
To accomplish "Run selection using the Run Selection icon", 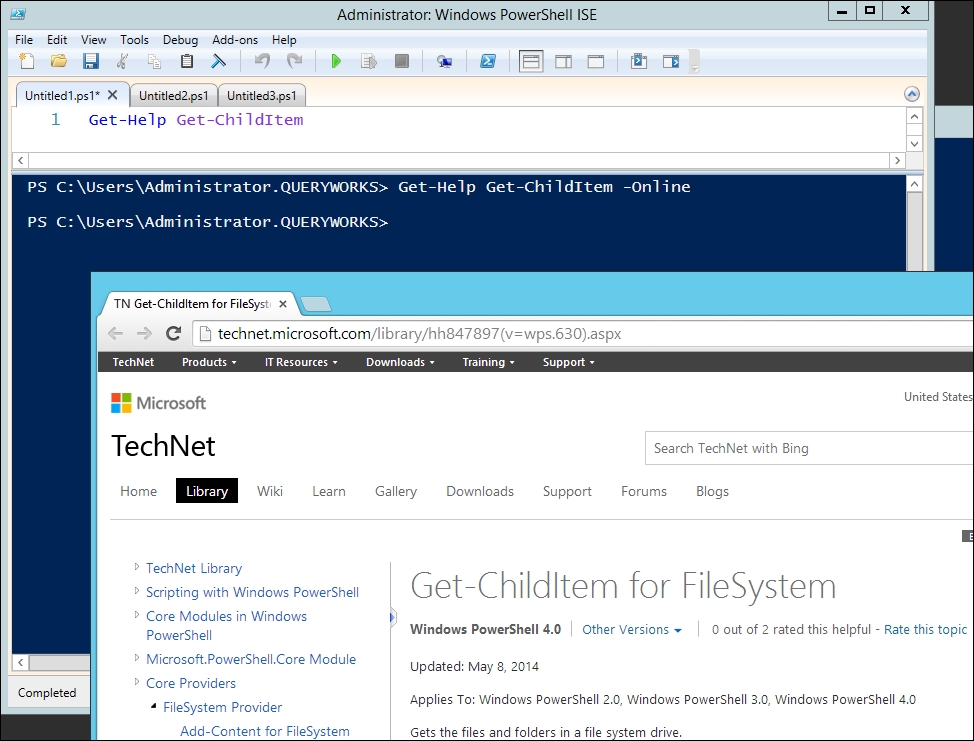I will (x=369, y=61).
